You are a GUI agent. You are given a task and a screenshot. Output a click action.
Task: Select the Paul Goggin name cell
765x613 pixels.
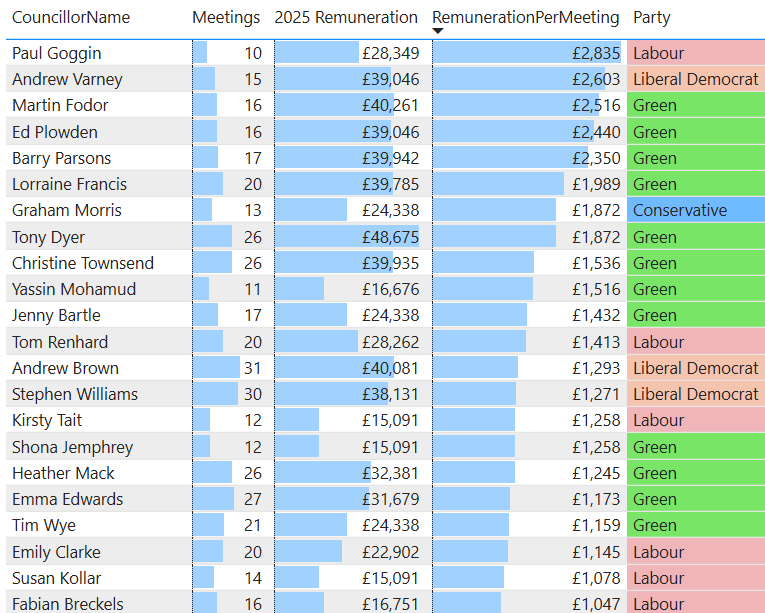click(x=57, y=53)
